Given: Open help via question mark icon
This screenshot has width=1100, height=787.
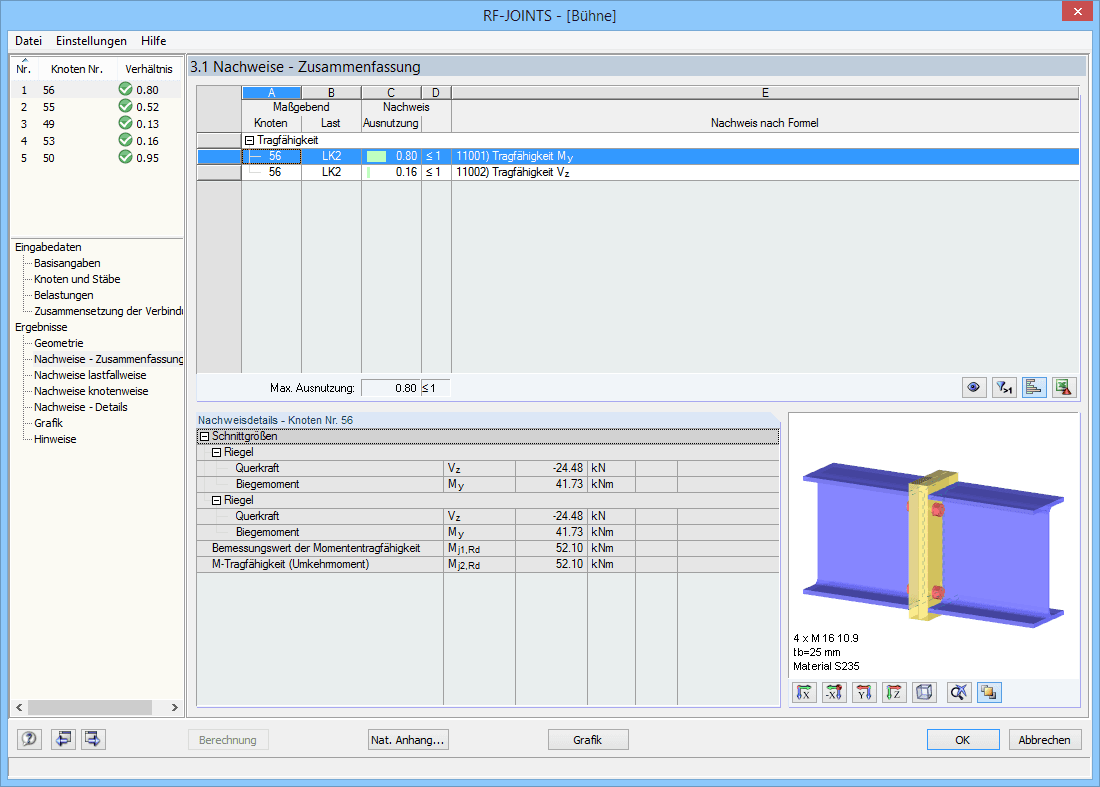Looking at the screenshot, I should pos(29,739).
